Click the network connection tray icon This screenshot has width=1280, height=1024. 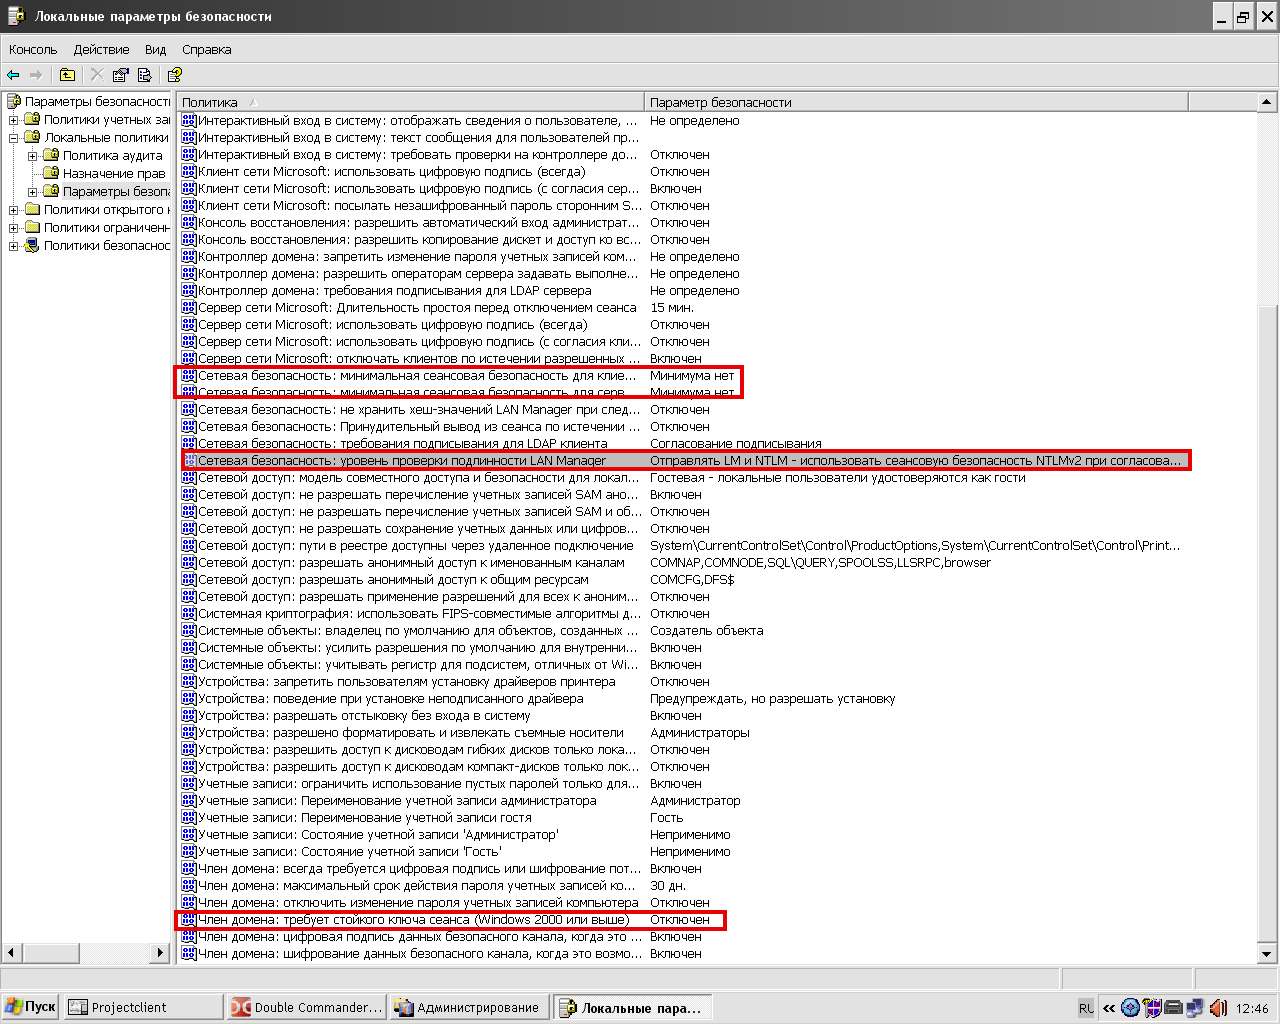[1195, 1008]
